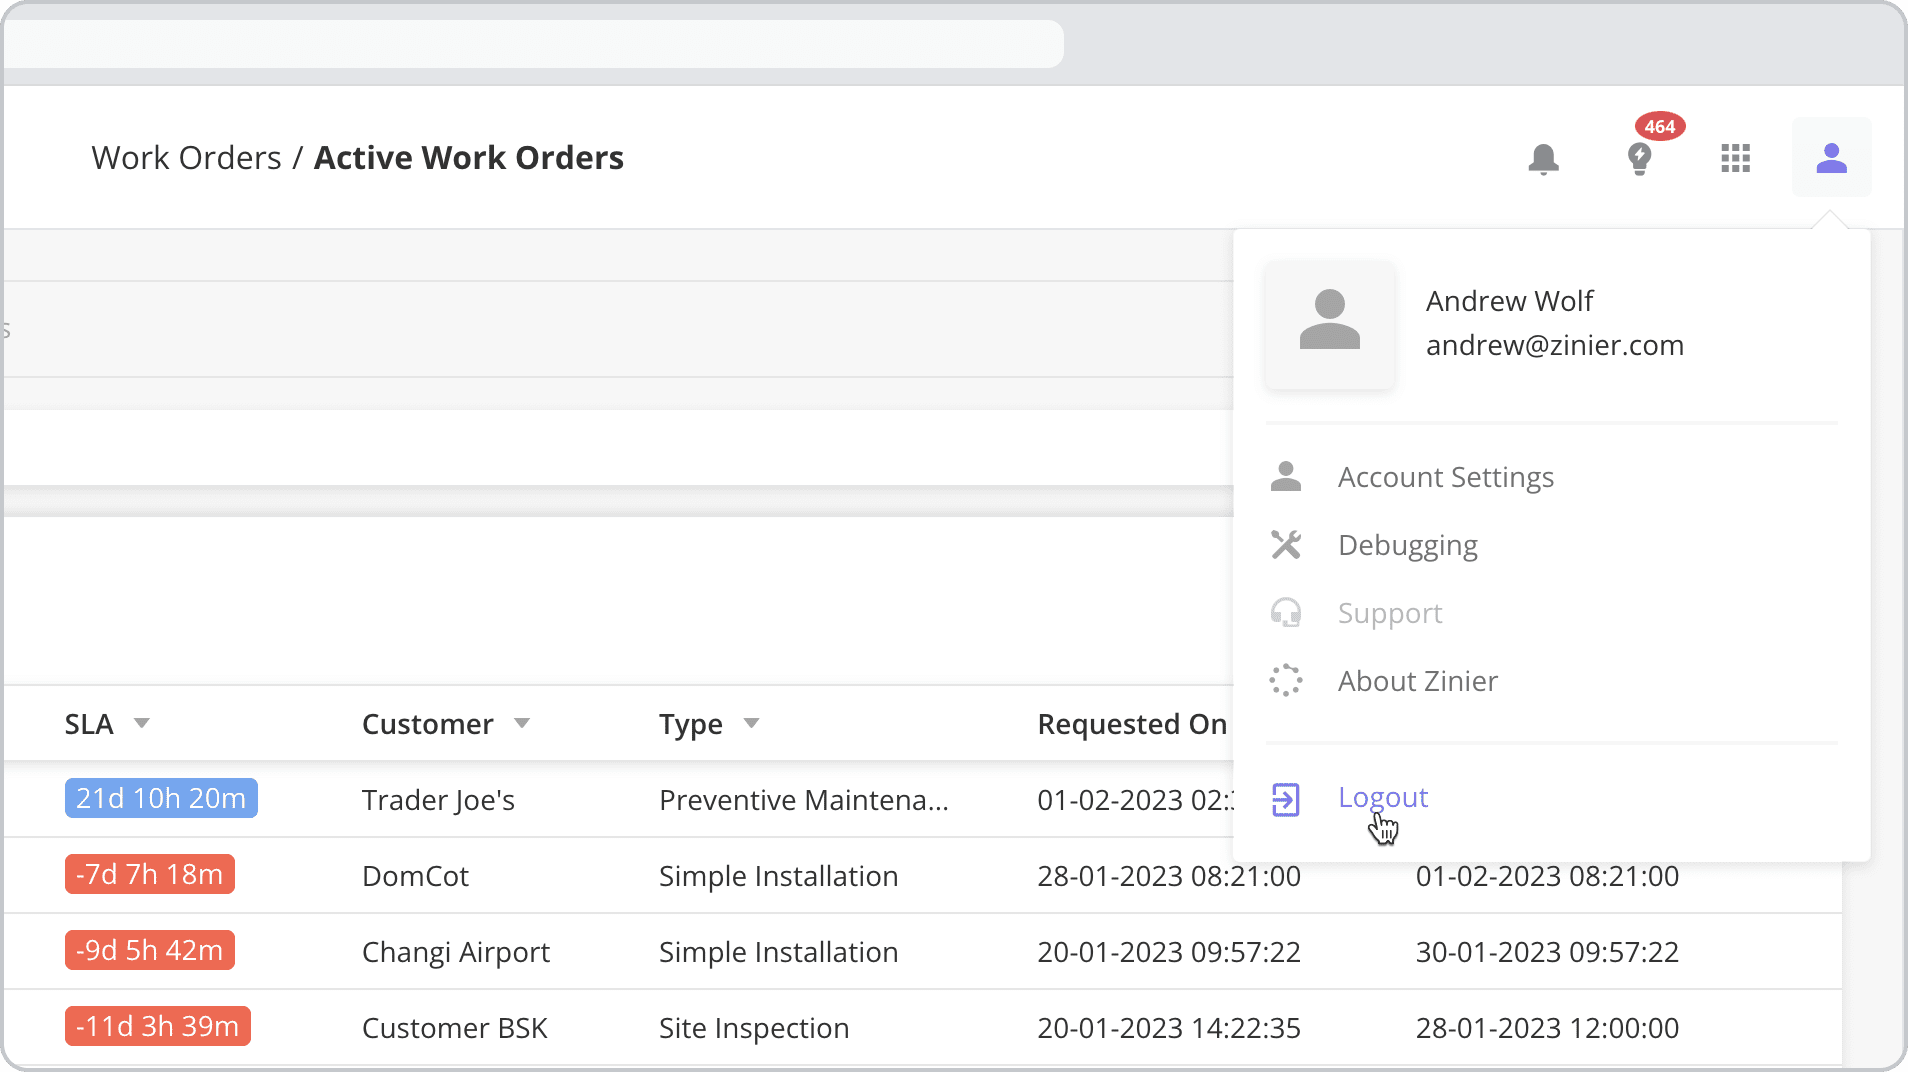Select Account Settings from profile menu
This screenshot has height=1072, width=1908.
tap(1445, 477)
